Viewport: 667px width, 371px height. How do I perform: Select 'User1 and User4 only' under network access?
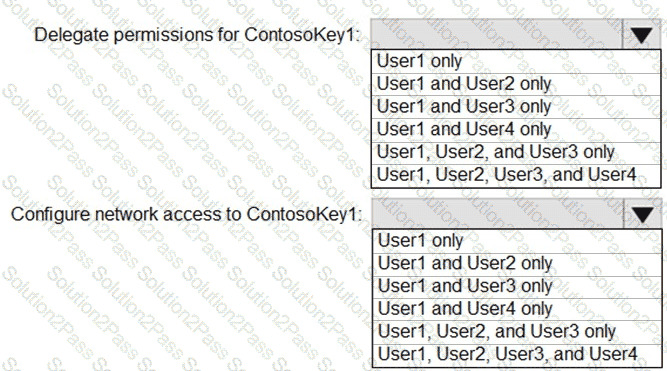pyautogui.click(x=517, y=309)
